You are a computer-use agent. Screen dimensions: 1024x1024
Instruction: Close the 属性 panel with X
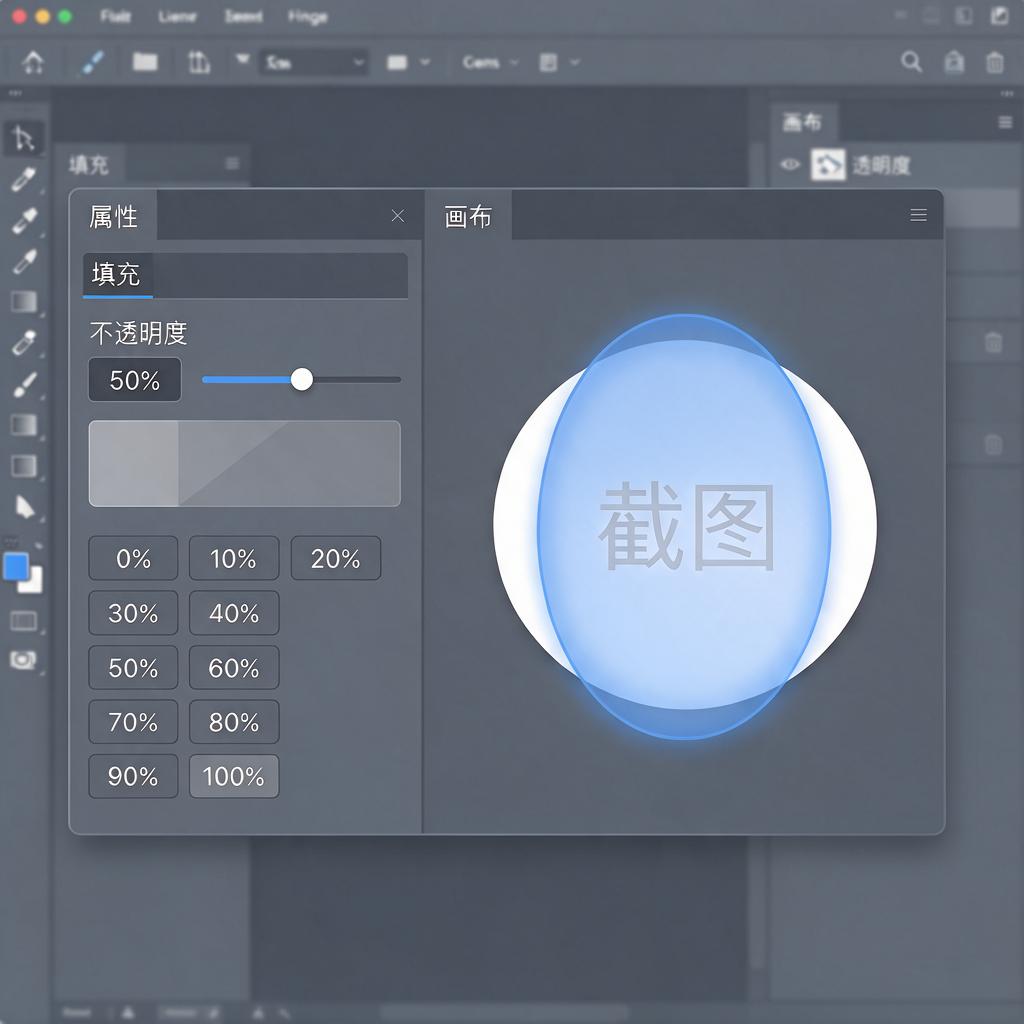tap(398, 216)
